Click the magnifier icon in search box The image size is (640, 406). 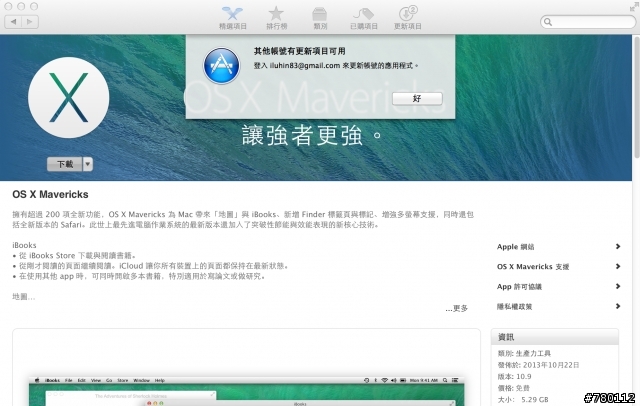click(548, 22)
